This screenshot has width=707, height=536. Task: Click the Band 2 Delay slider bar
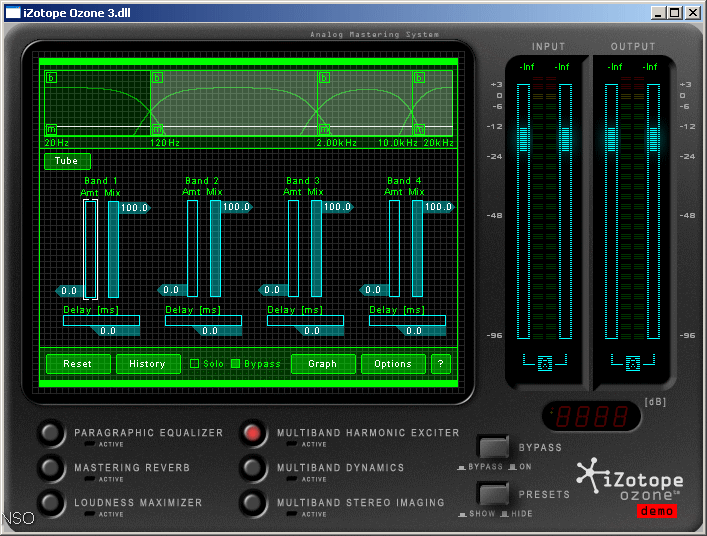coord(203,321)
